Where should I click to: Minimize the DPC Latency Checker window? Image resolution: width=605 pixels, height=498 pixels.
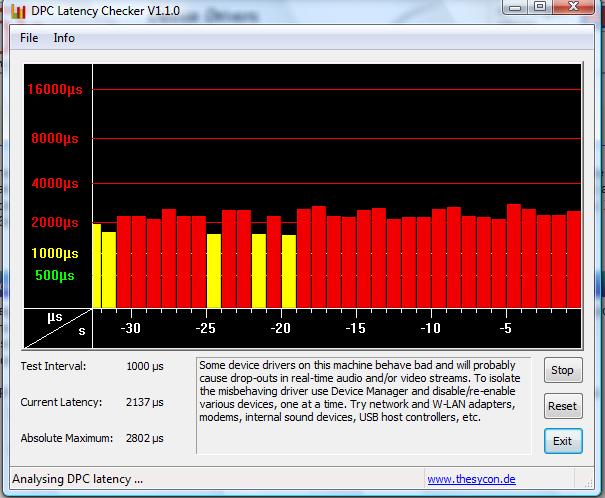[x=515, y=7]
